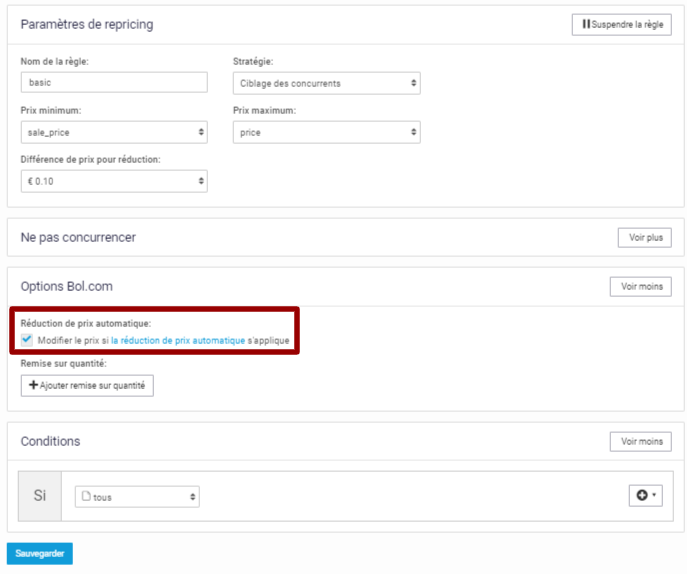Uncheck Modifier le prix checkbox

coord(27,340)
